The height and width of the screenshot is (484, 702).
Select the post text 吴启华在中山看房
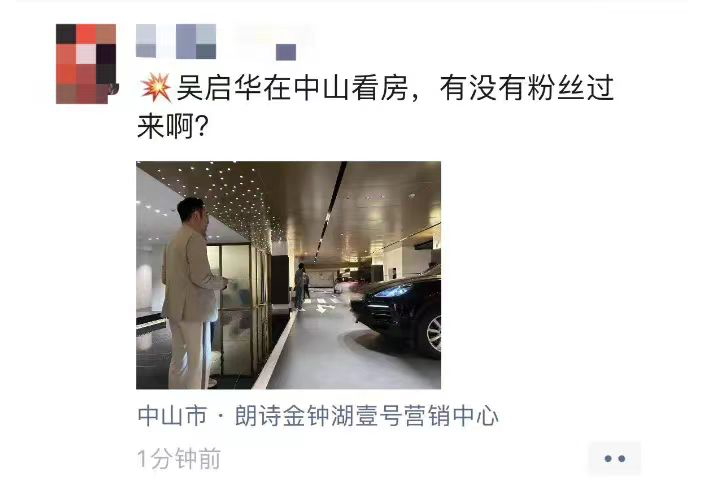[292, 88]
